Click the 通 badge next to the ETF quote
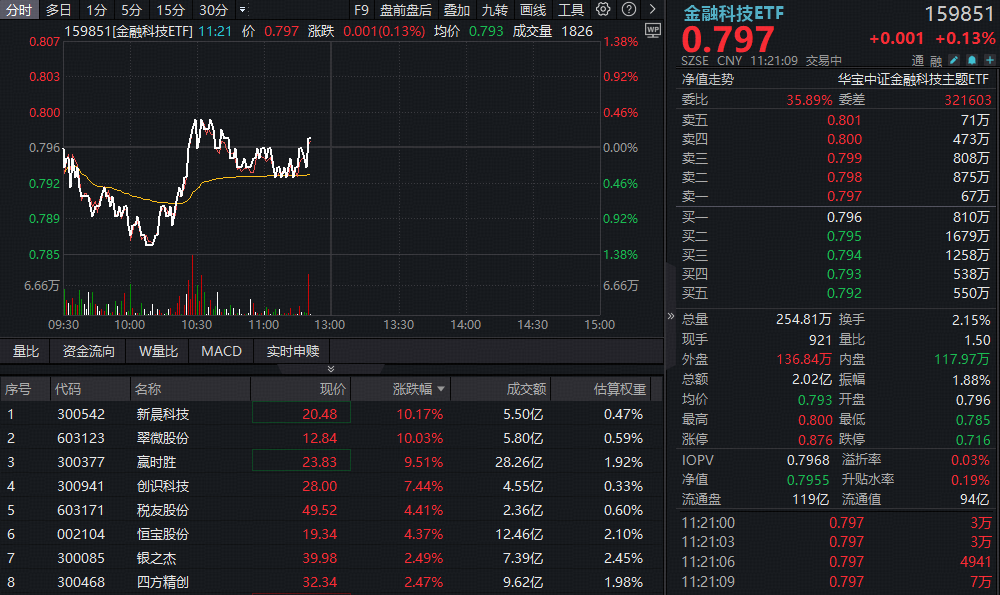The height and width of the screenshot is (595, 1000). coord(917,59)
